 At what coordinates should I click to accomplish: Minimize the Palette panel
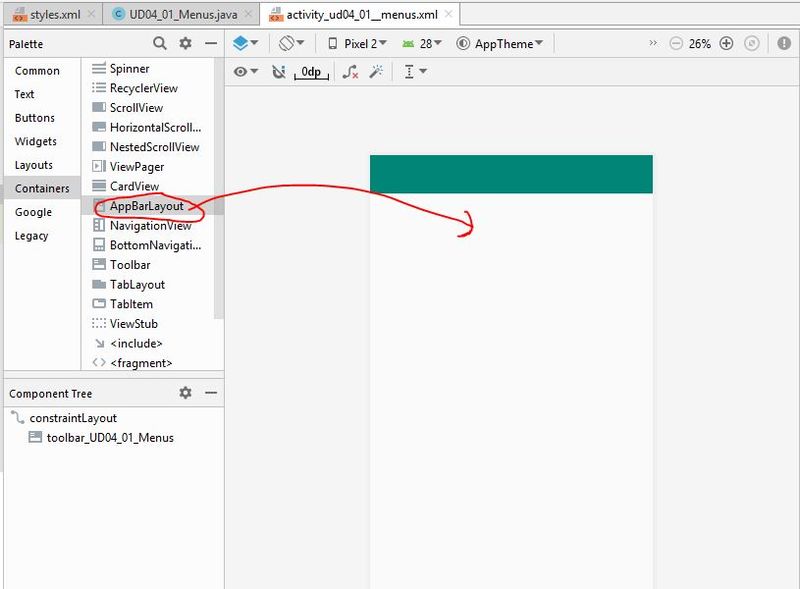tap(211, 44)
